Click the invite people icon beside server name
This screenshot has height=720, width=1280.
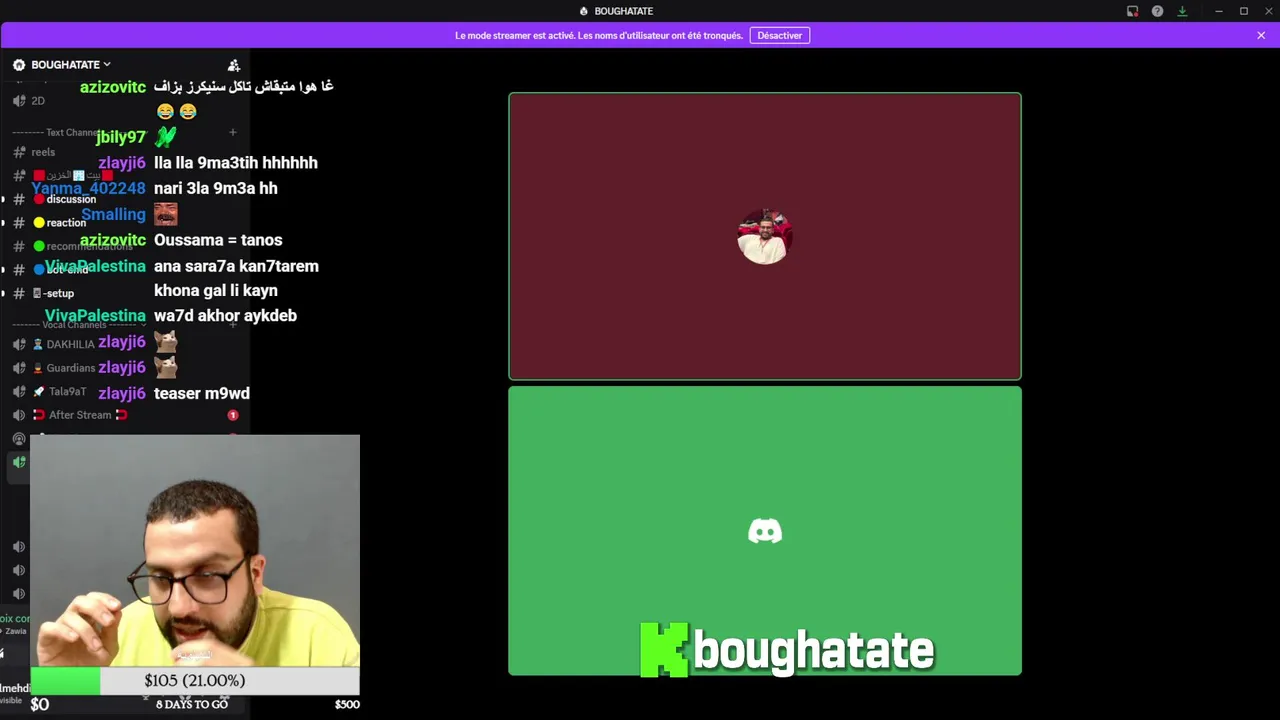pyautogui.click(x=234, y=65)
